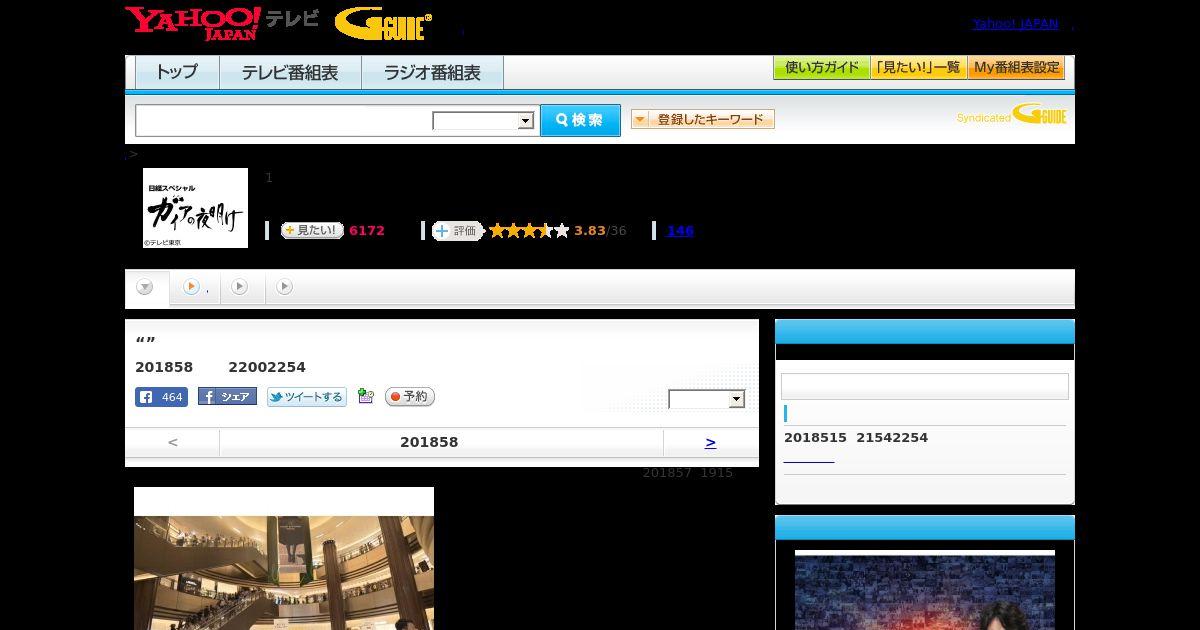Click the Yahoo! Japan TV logo
This screenshot has width=1200, height=630.
tap(222, 23)
